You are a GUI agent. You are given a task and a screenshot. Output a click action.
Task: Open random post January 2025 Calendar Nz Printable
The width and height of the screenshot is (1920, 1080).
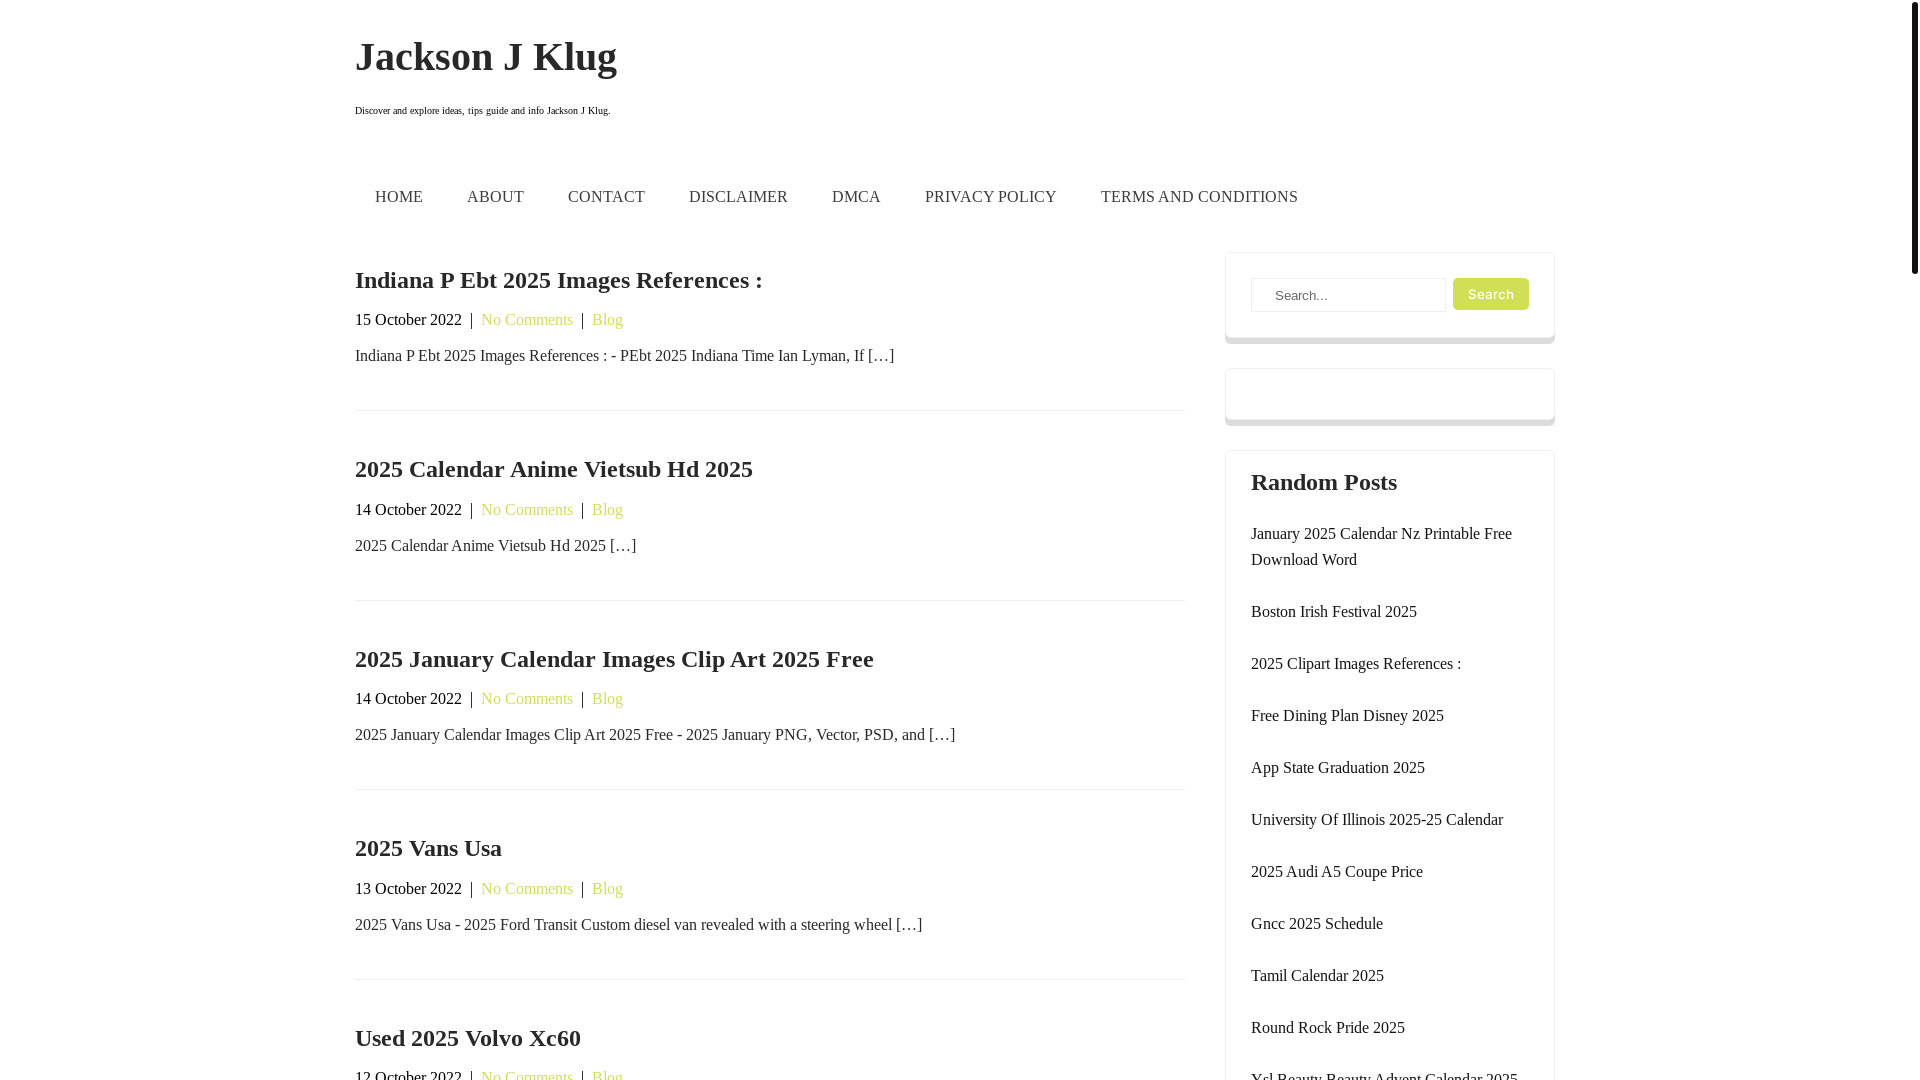tap(1381, 547)
